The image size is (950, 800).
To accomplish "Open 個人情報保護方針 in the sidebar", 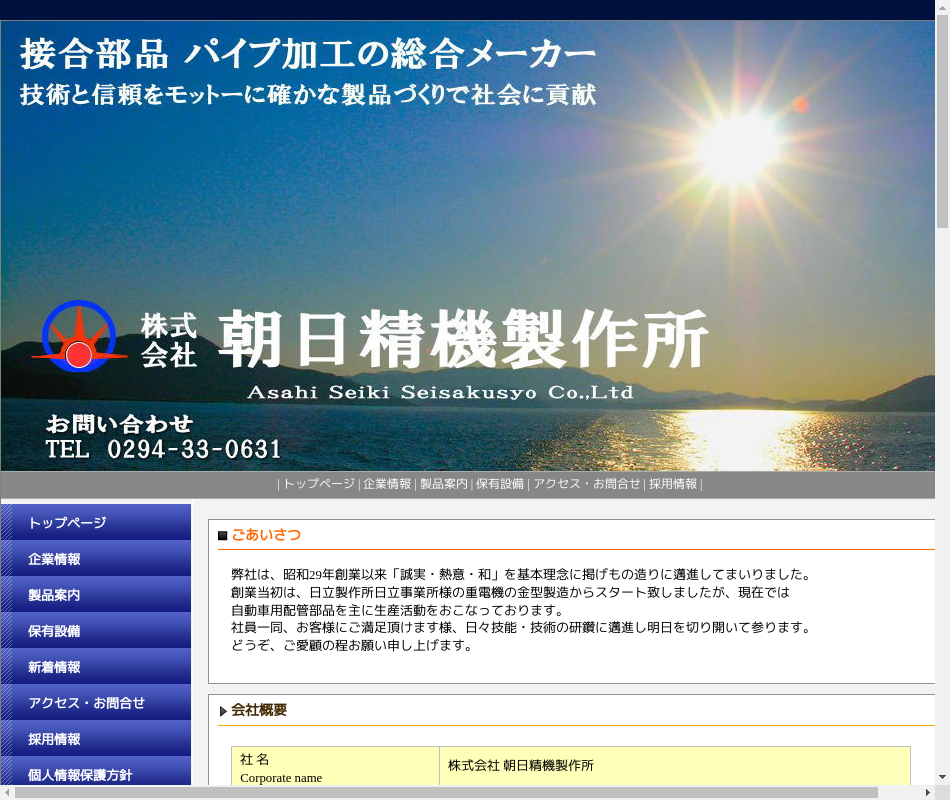I will [x=80, y=774].
